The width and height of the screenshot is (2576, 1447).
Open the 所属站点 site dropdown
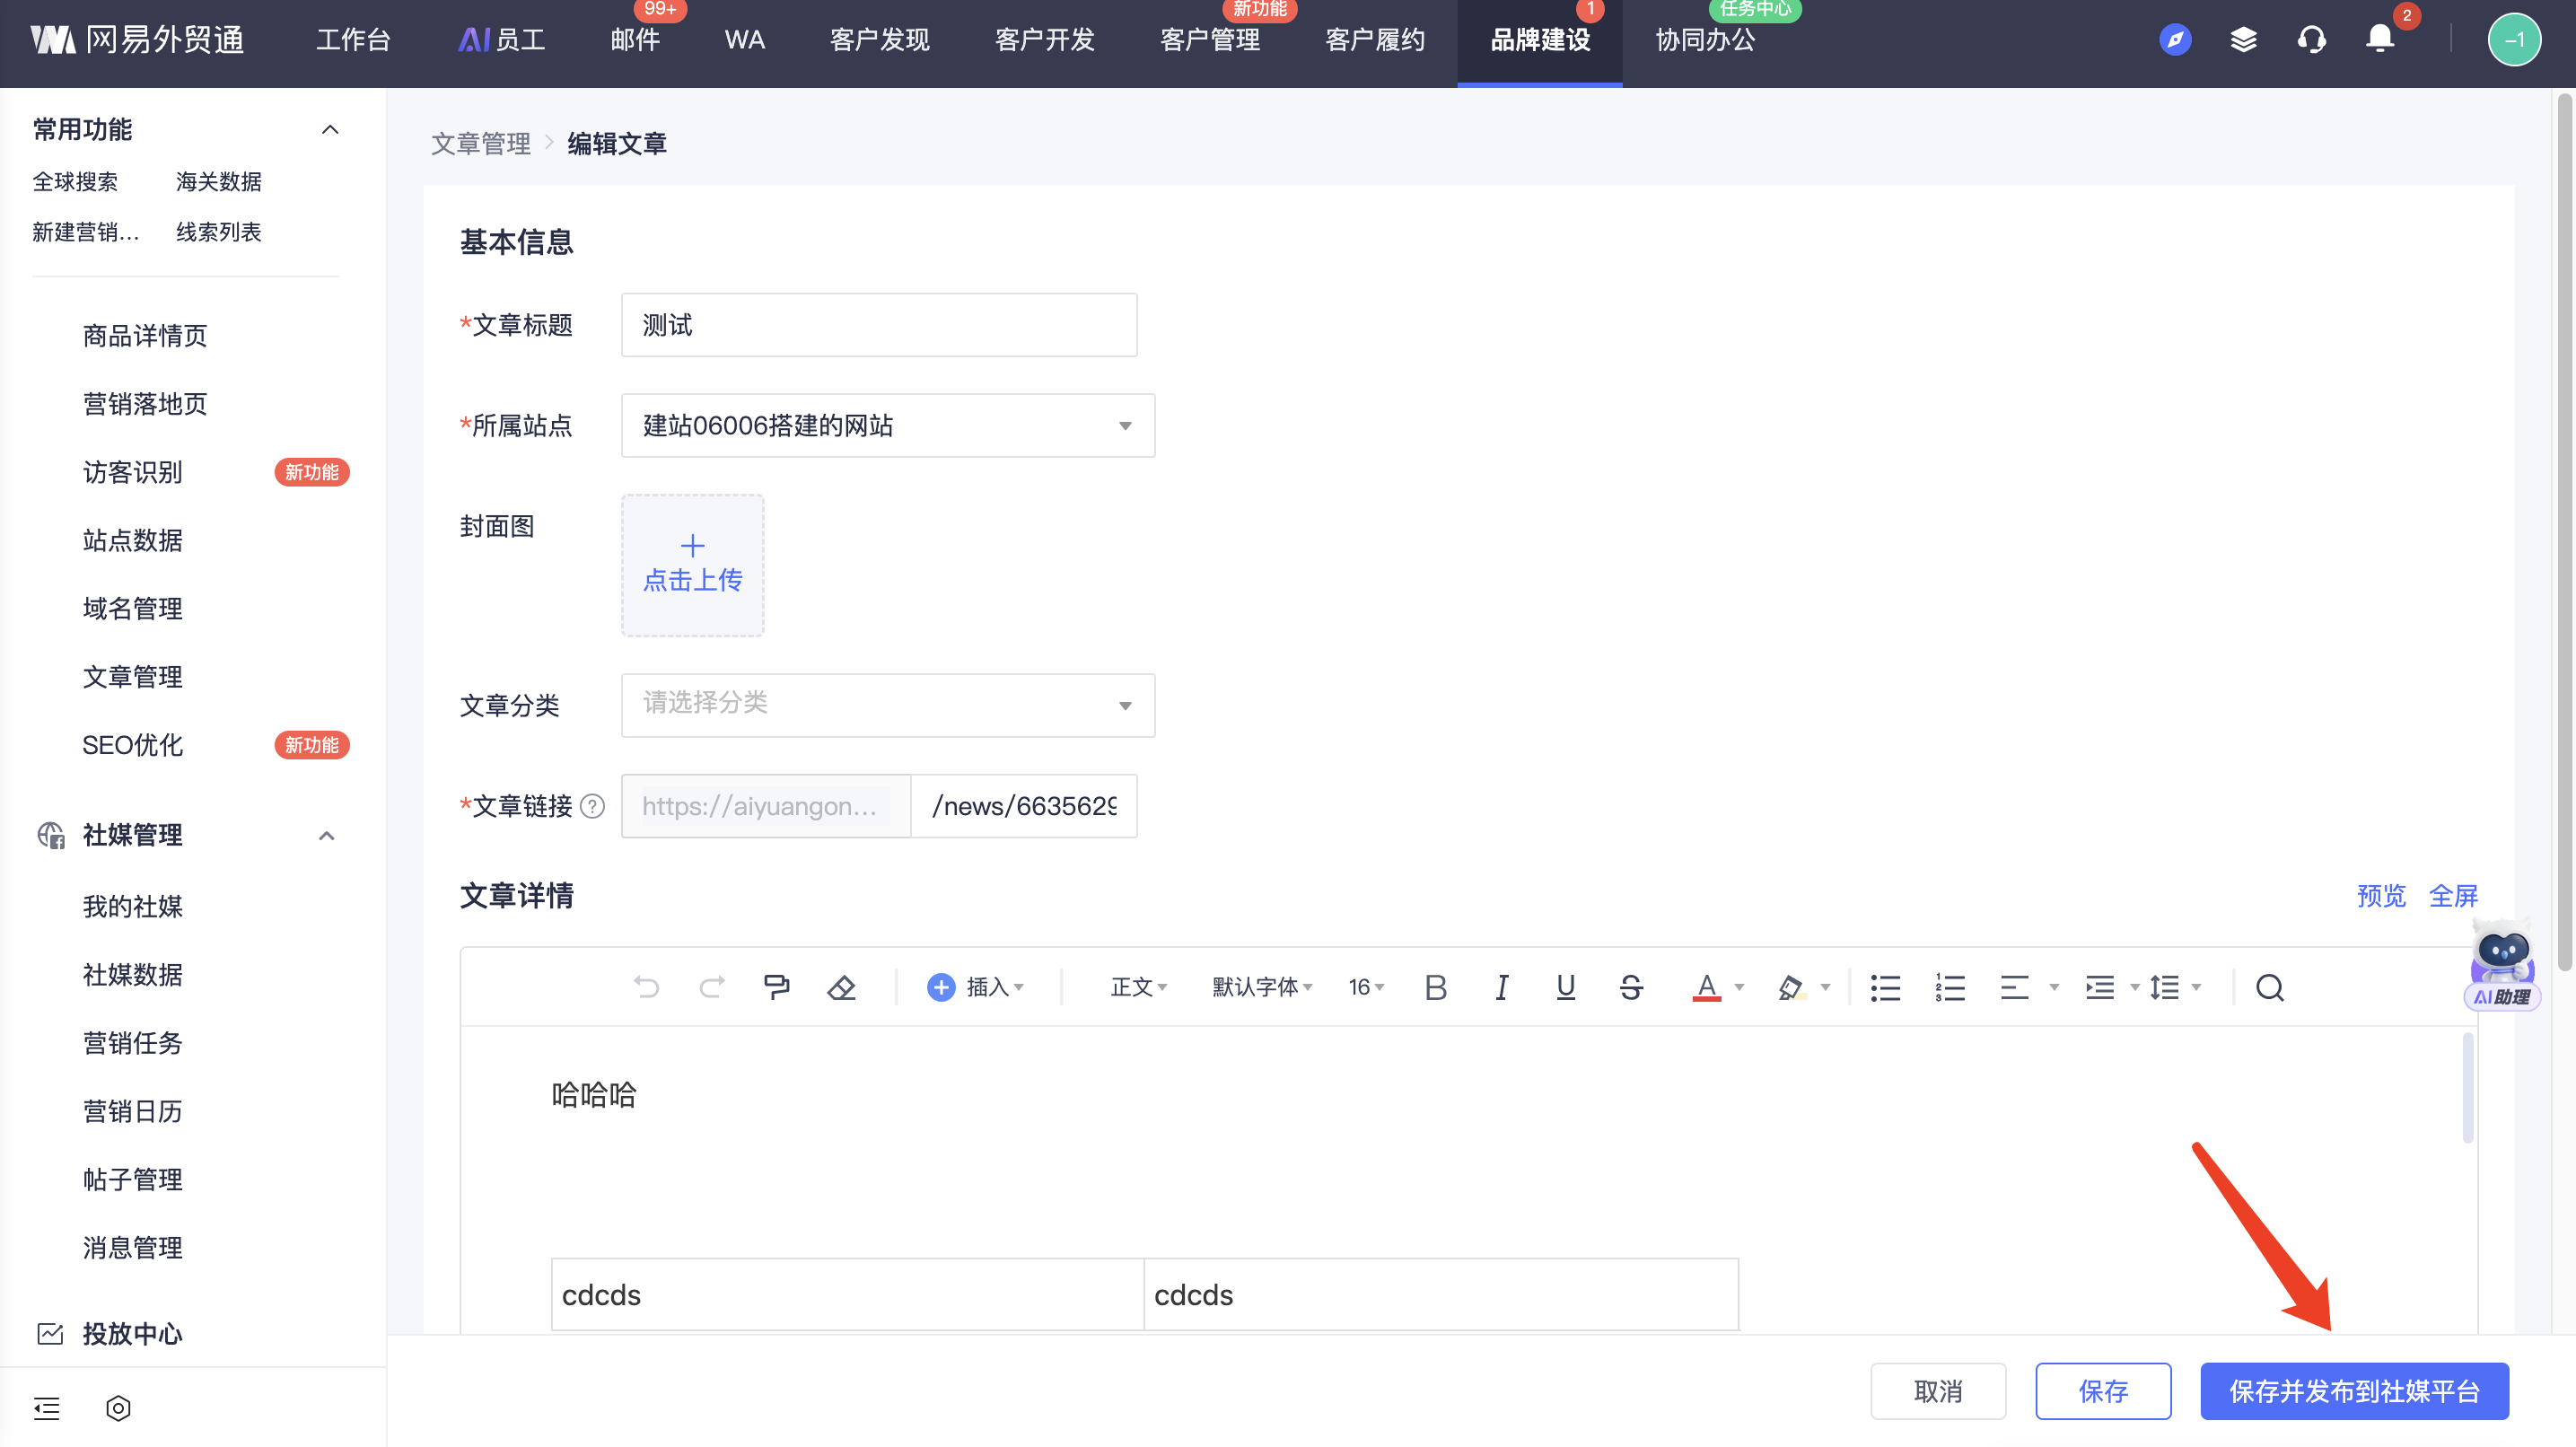click(x=887, y=426)
